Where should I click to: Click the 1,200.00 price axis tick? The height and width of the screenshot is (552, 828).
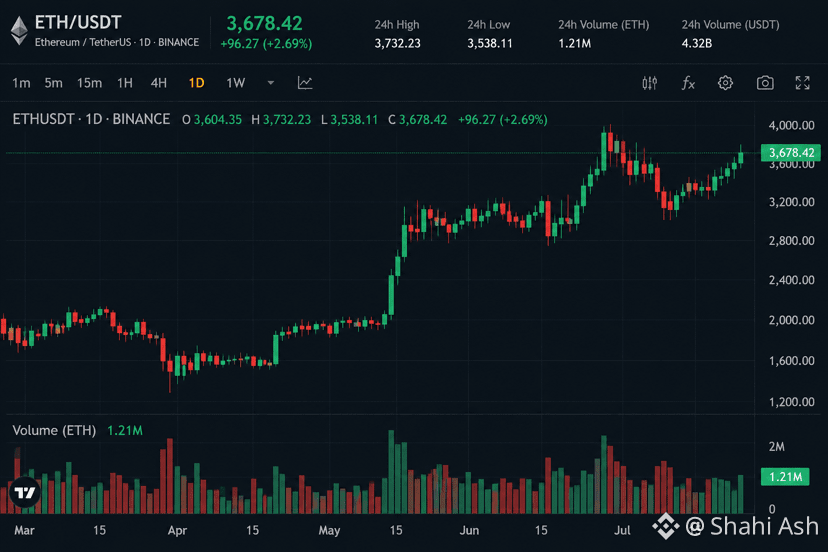tap(792, 402)
